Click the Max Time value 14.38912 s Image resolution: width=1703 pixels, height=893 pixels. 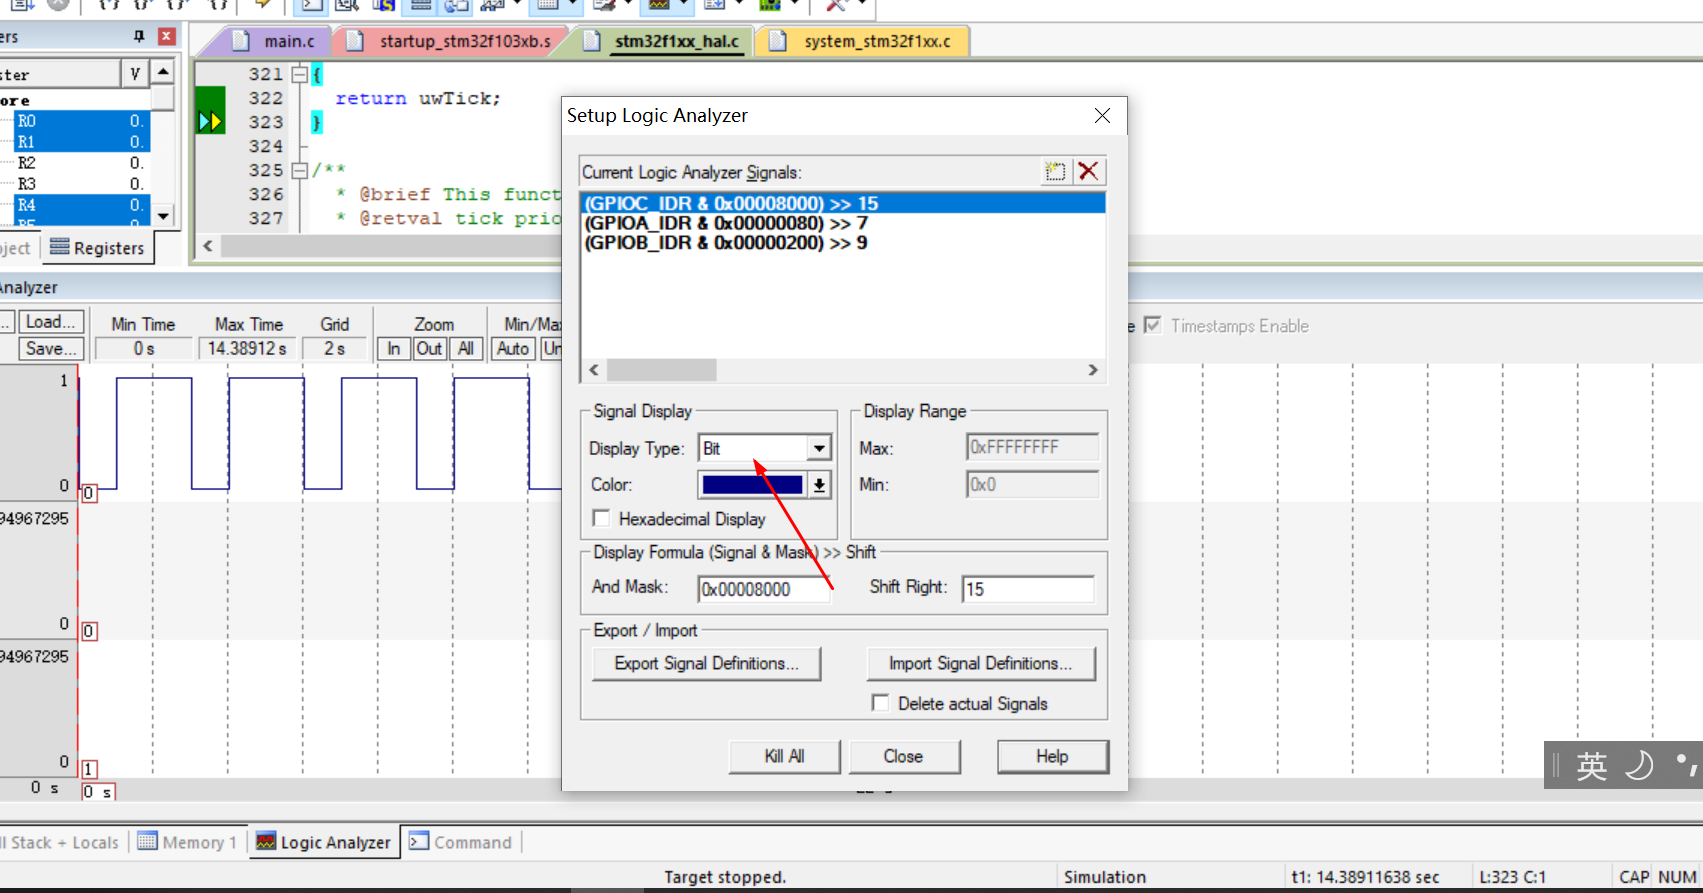click(x=247, y=348)
